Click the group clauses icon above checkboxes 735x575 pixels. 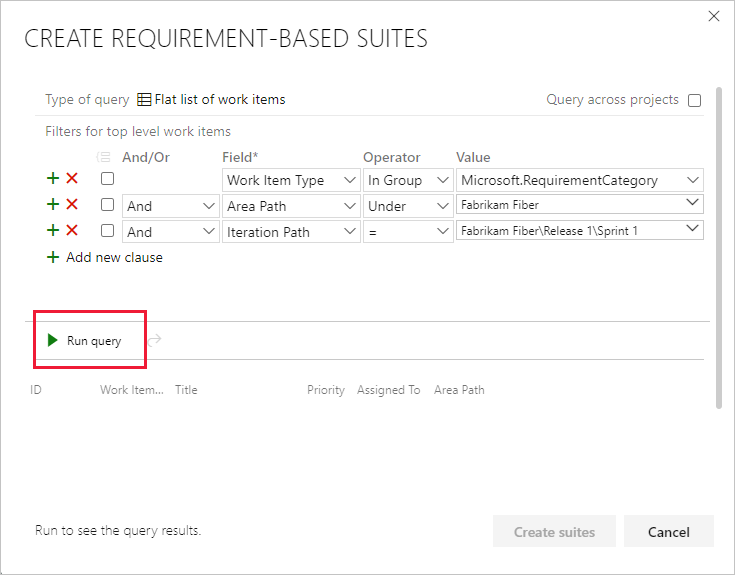pyautogui.click(x=103, y=157)
